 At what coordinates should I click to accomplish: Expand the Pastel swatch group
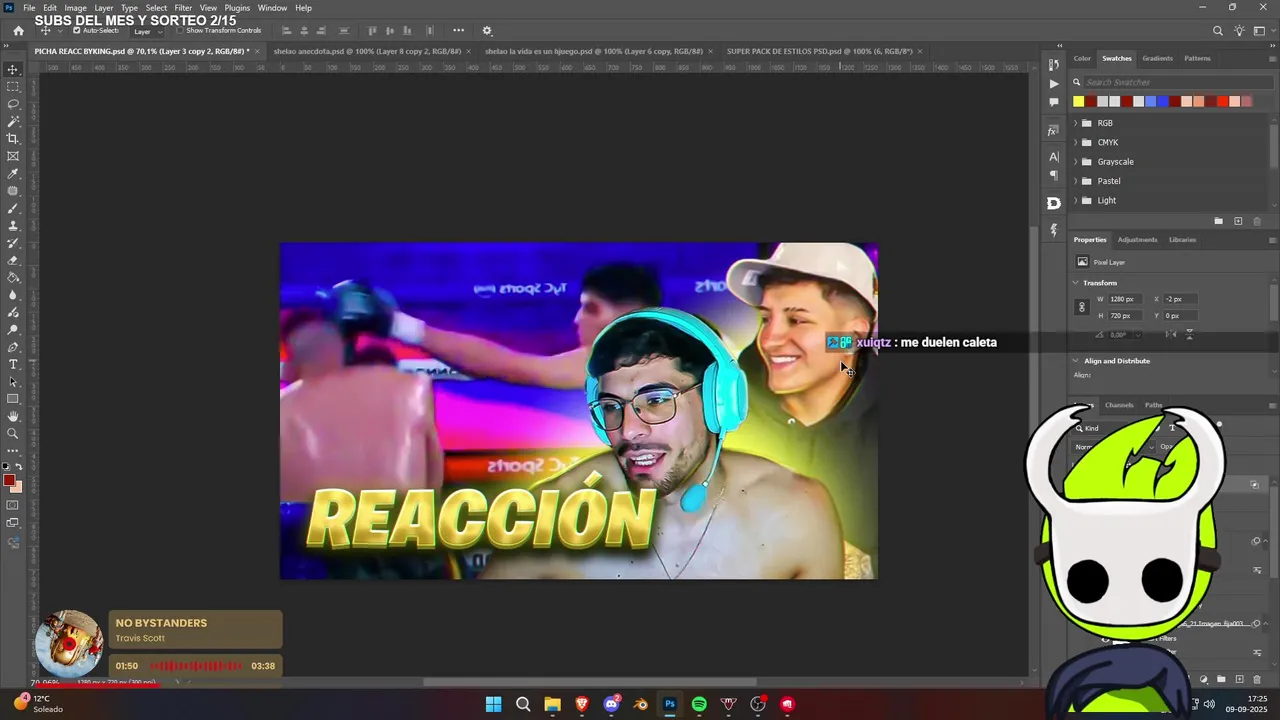[1075, 181]
